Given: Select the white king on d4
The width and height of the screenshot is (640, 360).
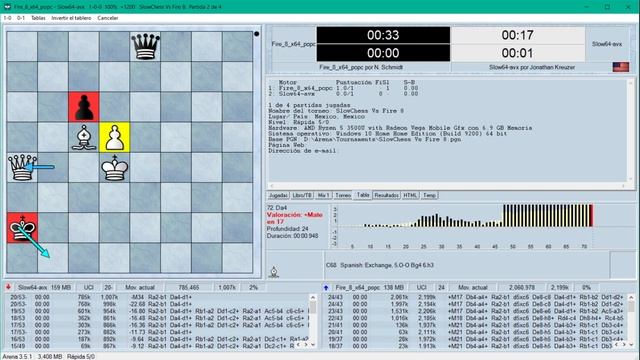Looking at the screenshot, I should click(x=115, y=167).
